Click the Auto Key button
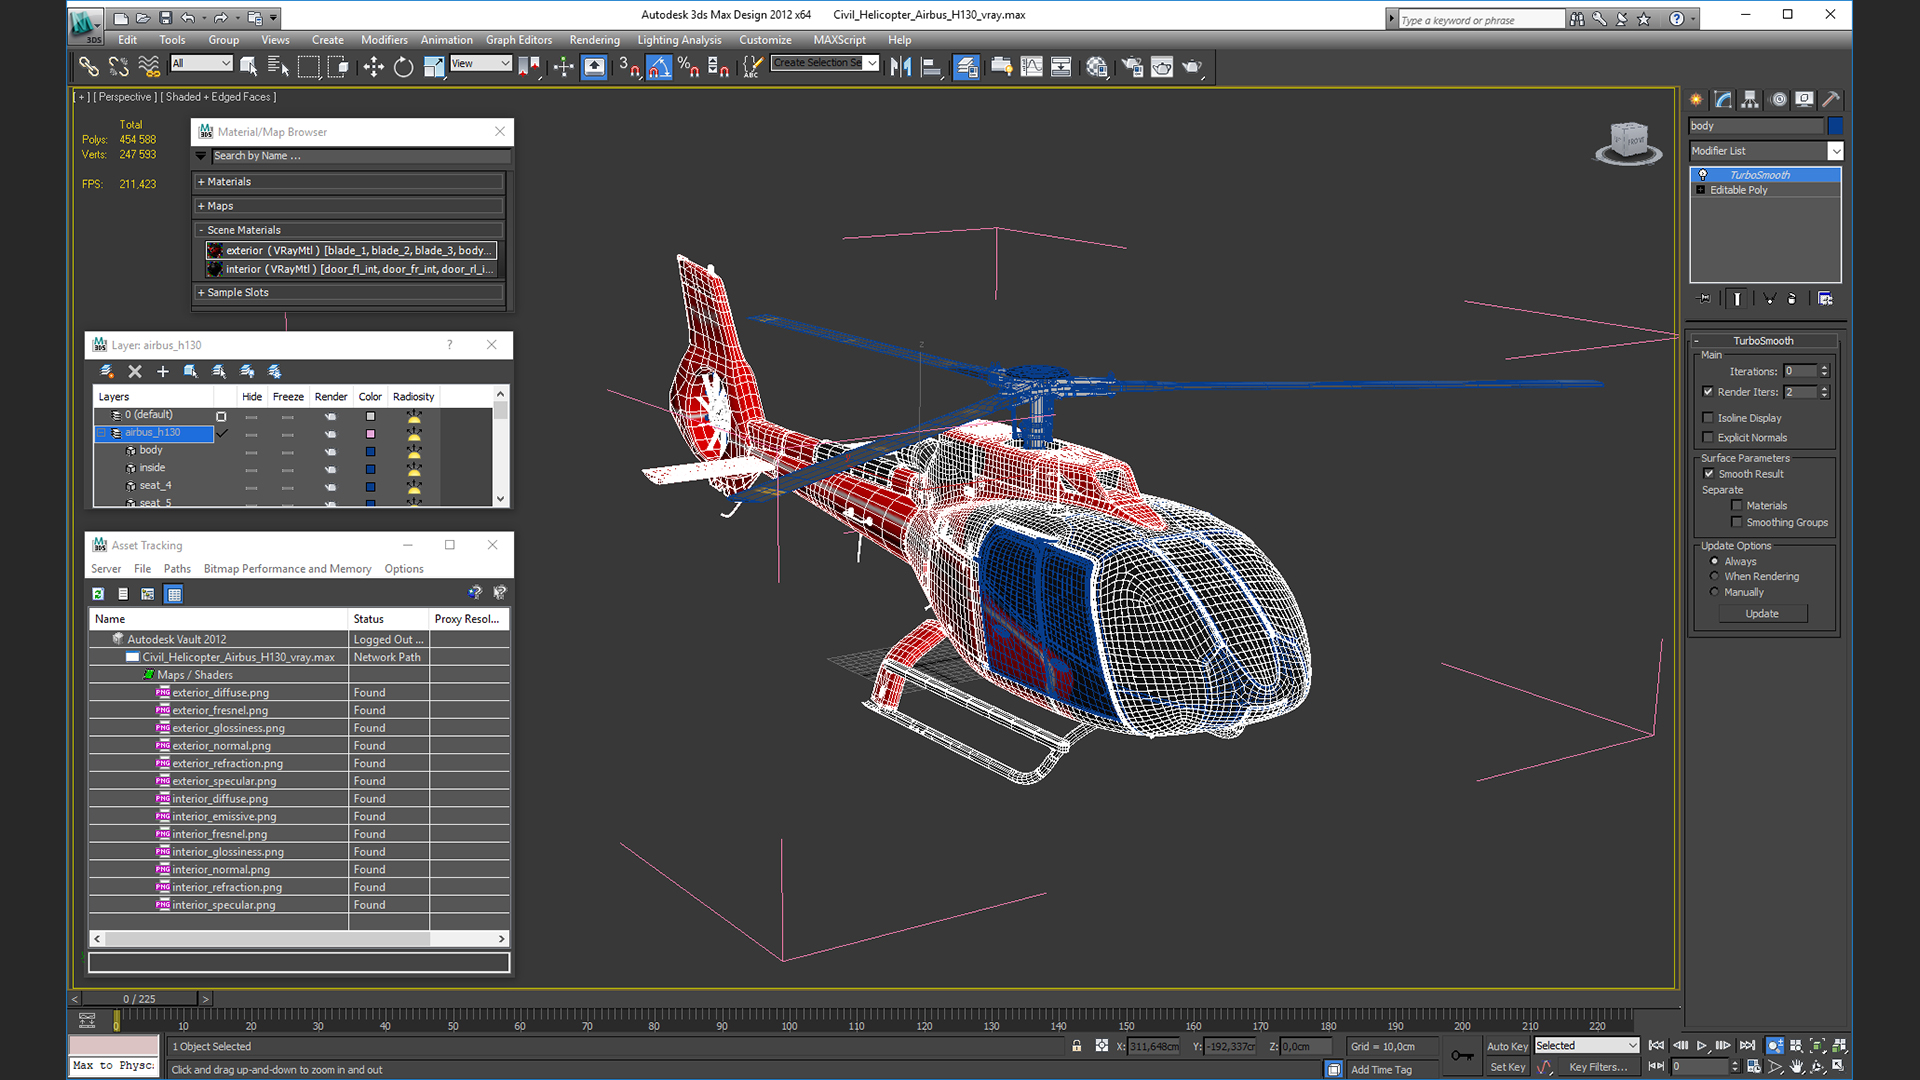The image size is (1920, 1080). (x=1506, y=1046)
